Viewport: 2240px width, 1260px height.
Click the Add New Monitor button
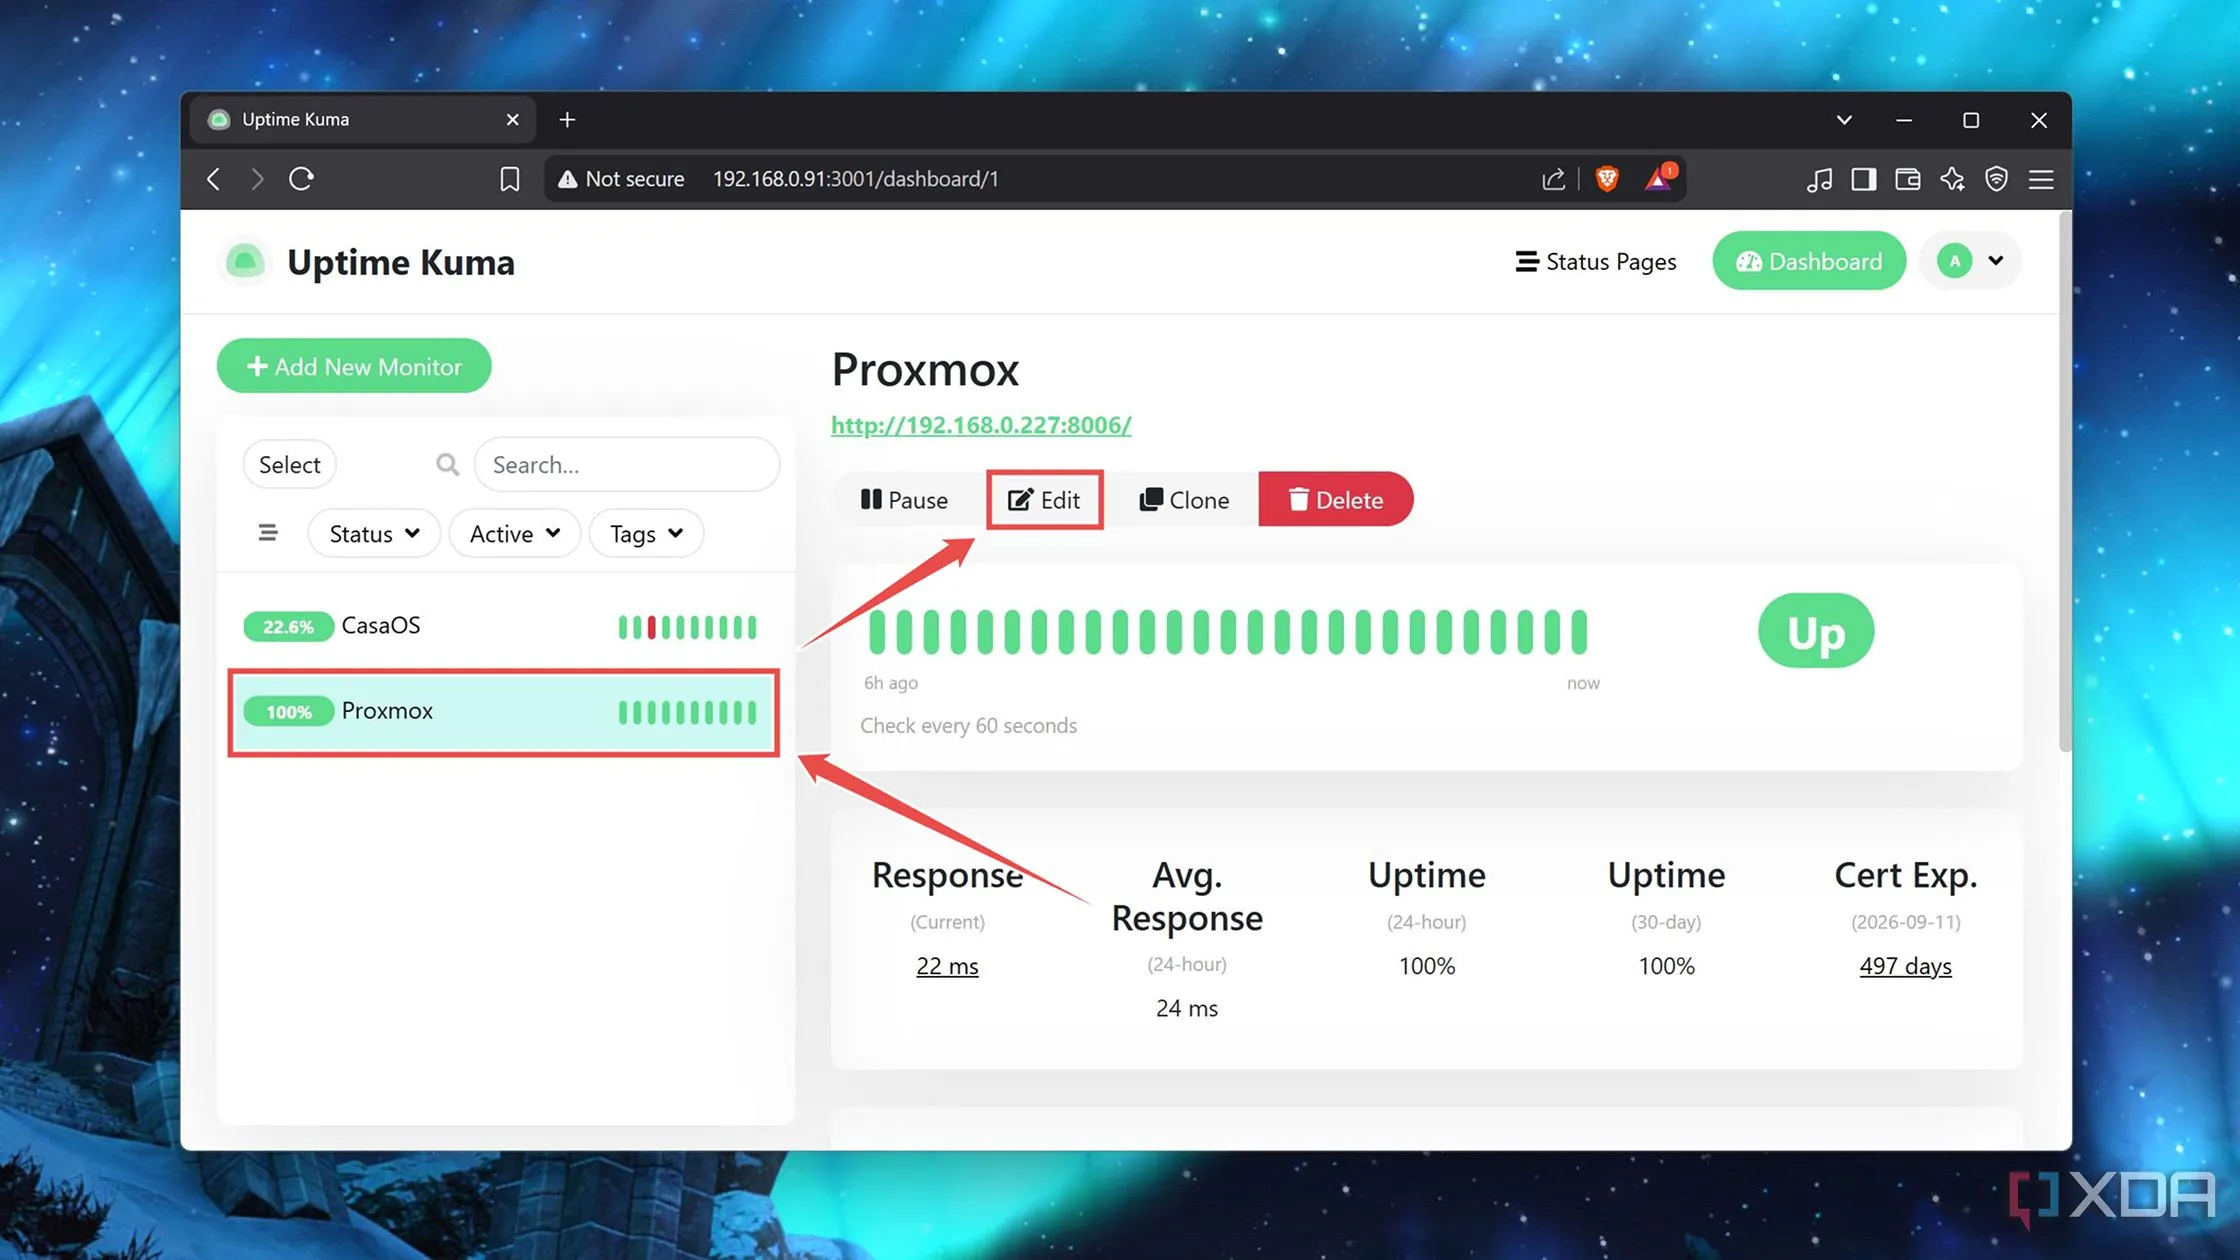pyautogui.click(x=354, y=366)
